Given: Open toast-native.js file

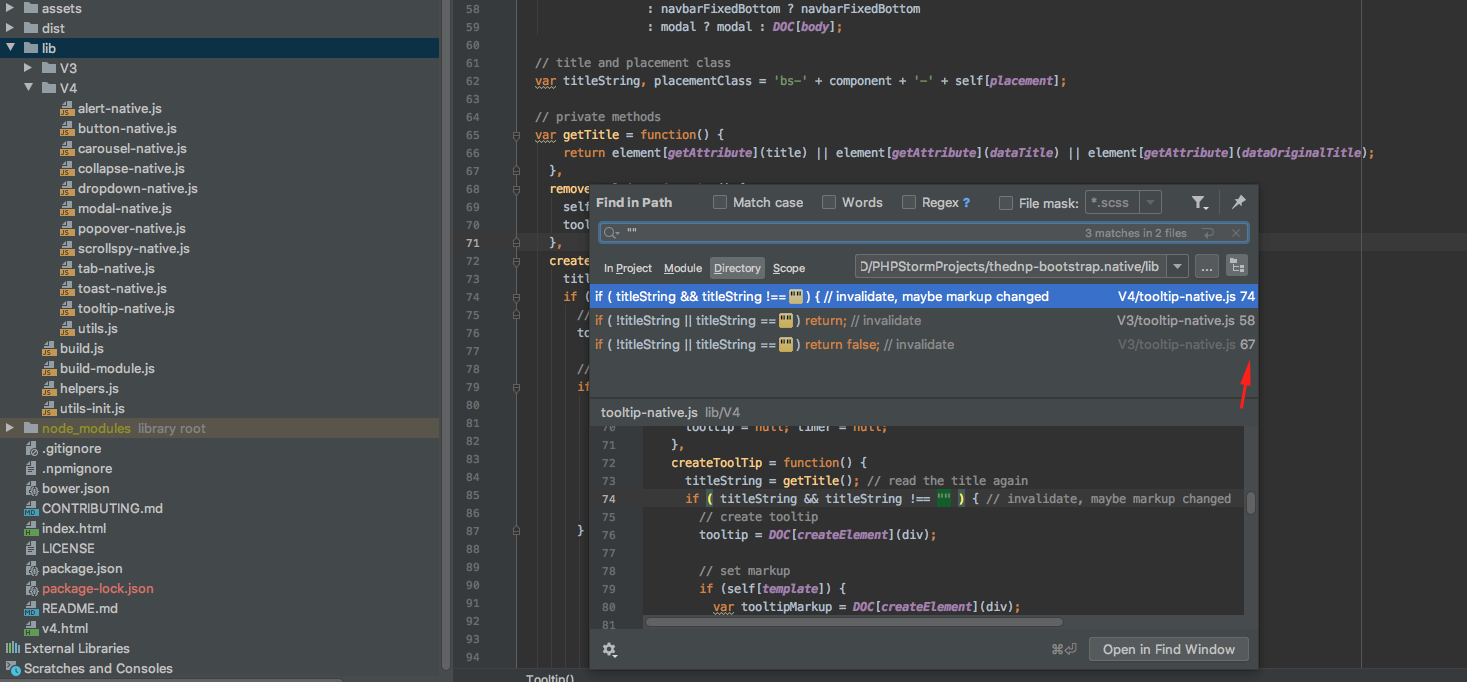Looking at the screenshot, I should point(122,288).
